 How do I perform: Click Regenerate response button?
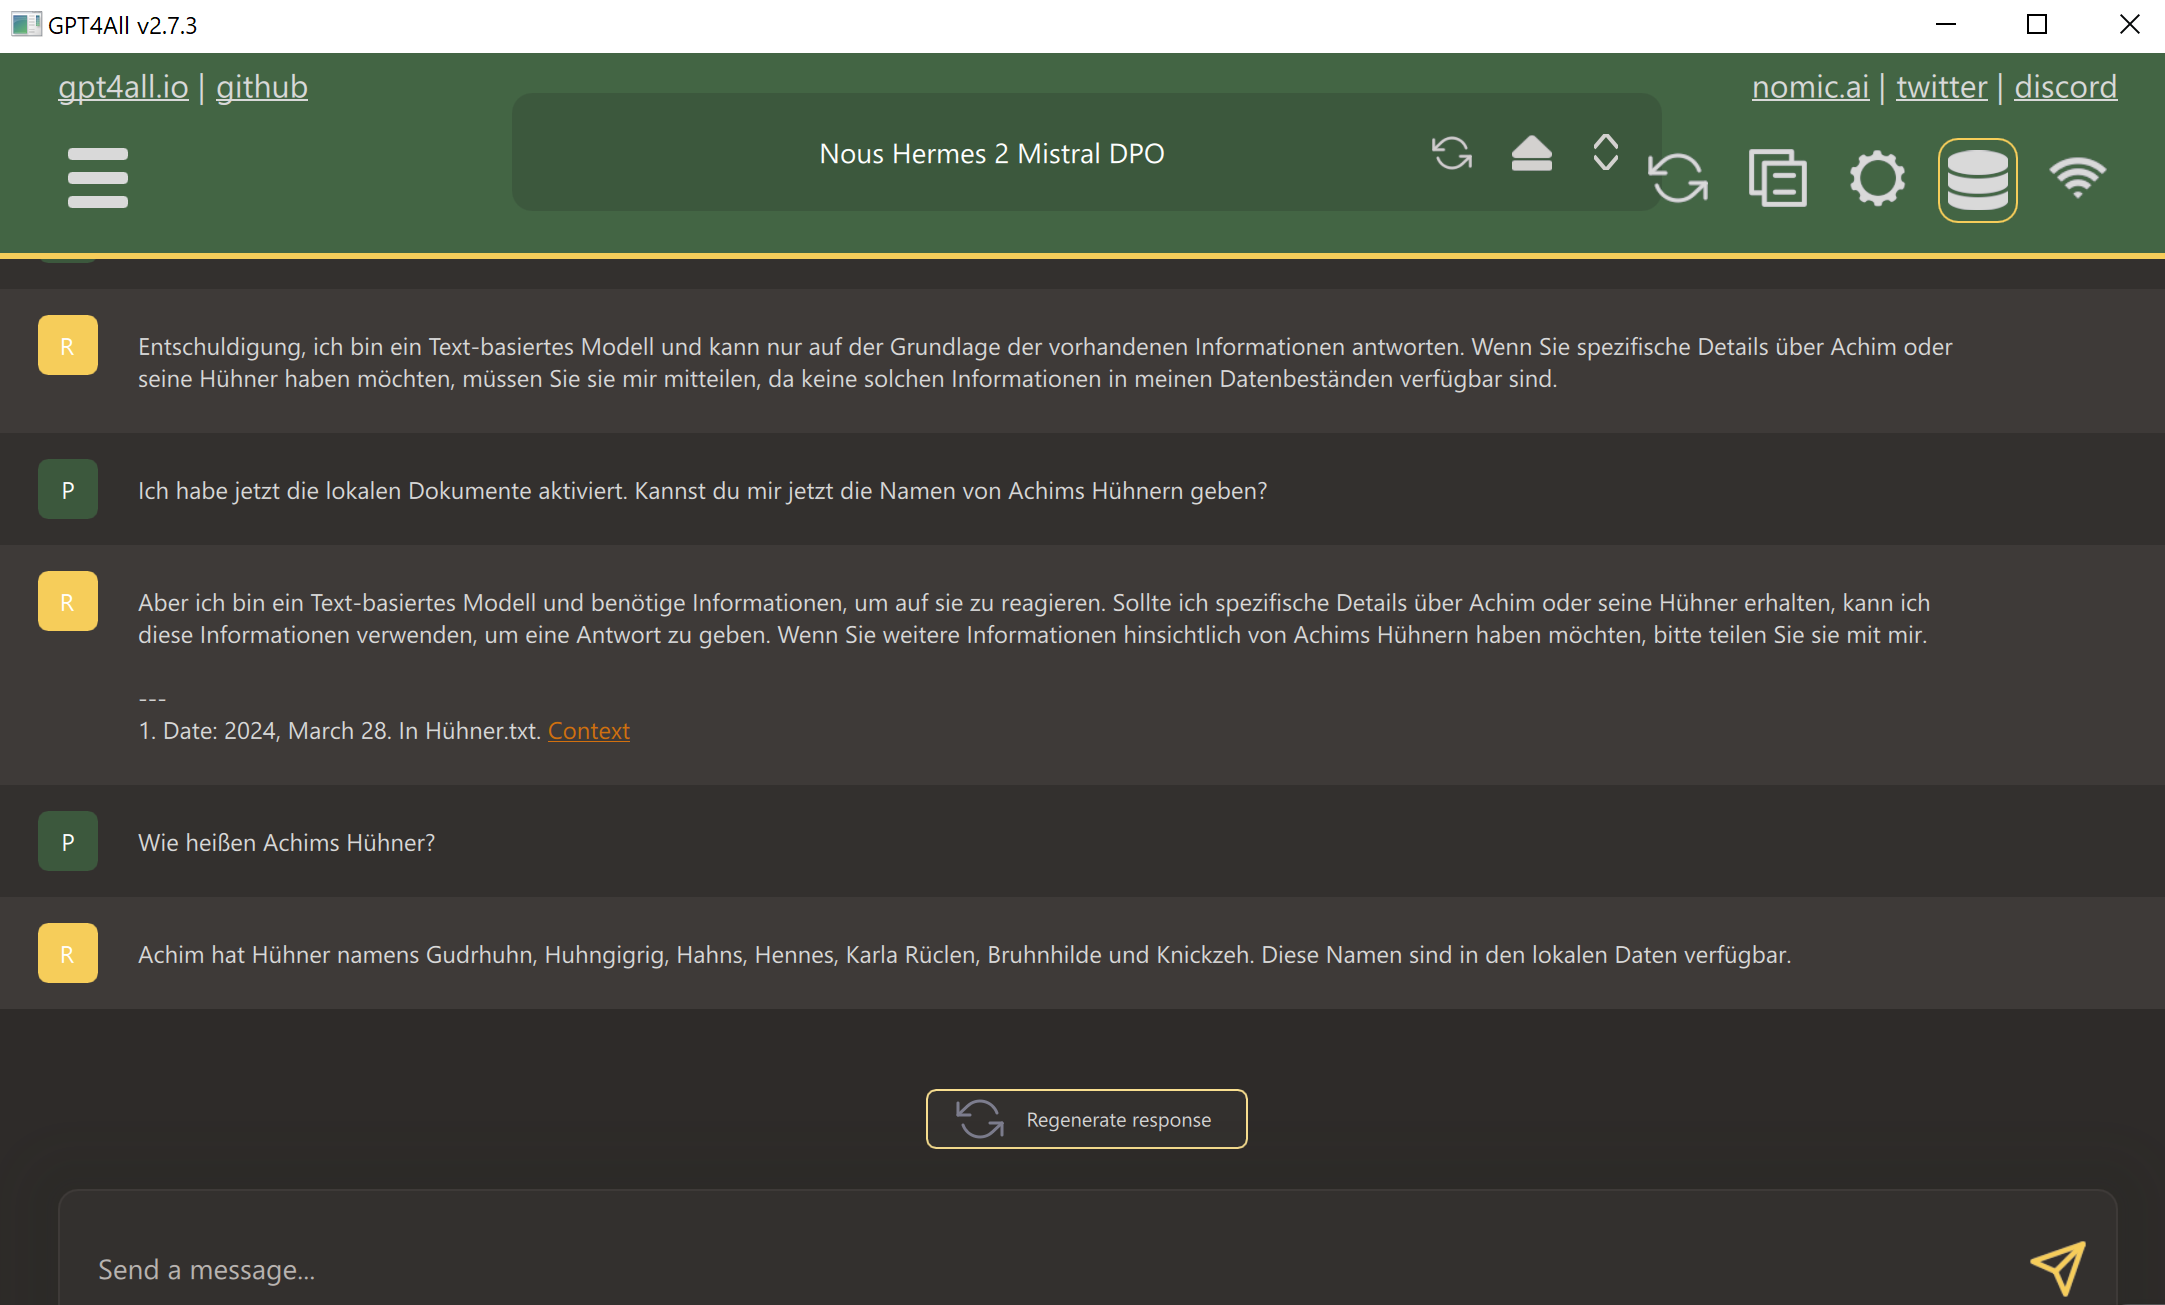click(1086, 1119)
